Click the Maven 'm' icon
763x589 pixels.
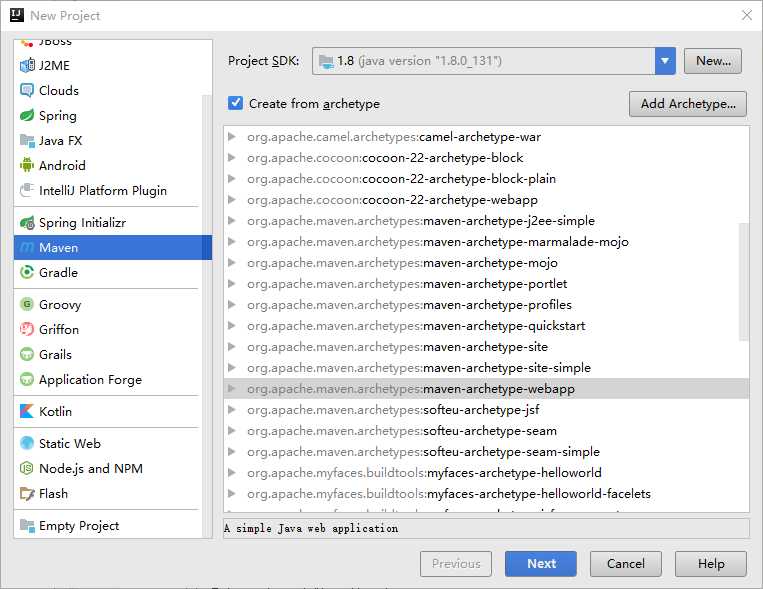pos(27,248)
